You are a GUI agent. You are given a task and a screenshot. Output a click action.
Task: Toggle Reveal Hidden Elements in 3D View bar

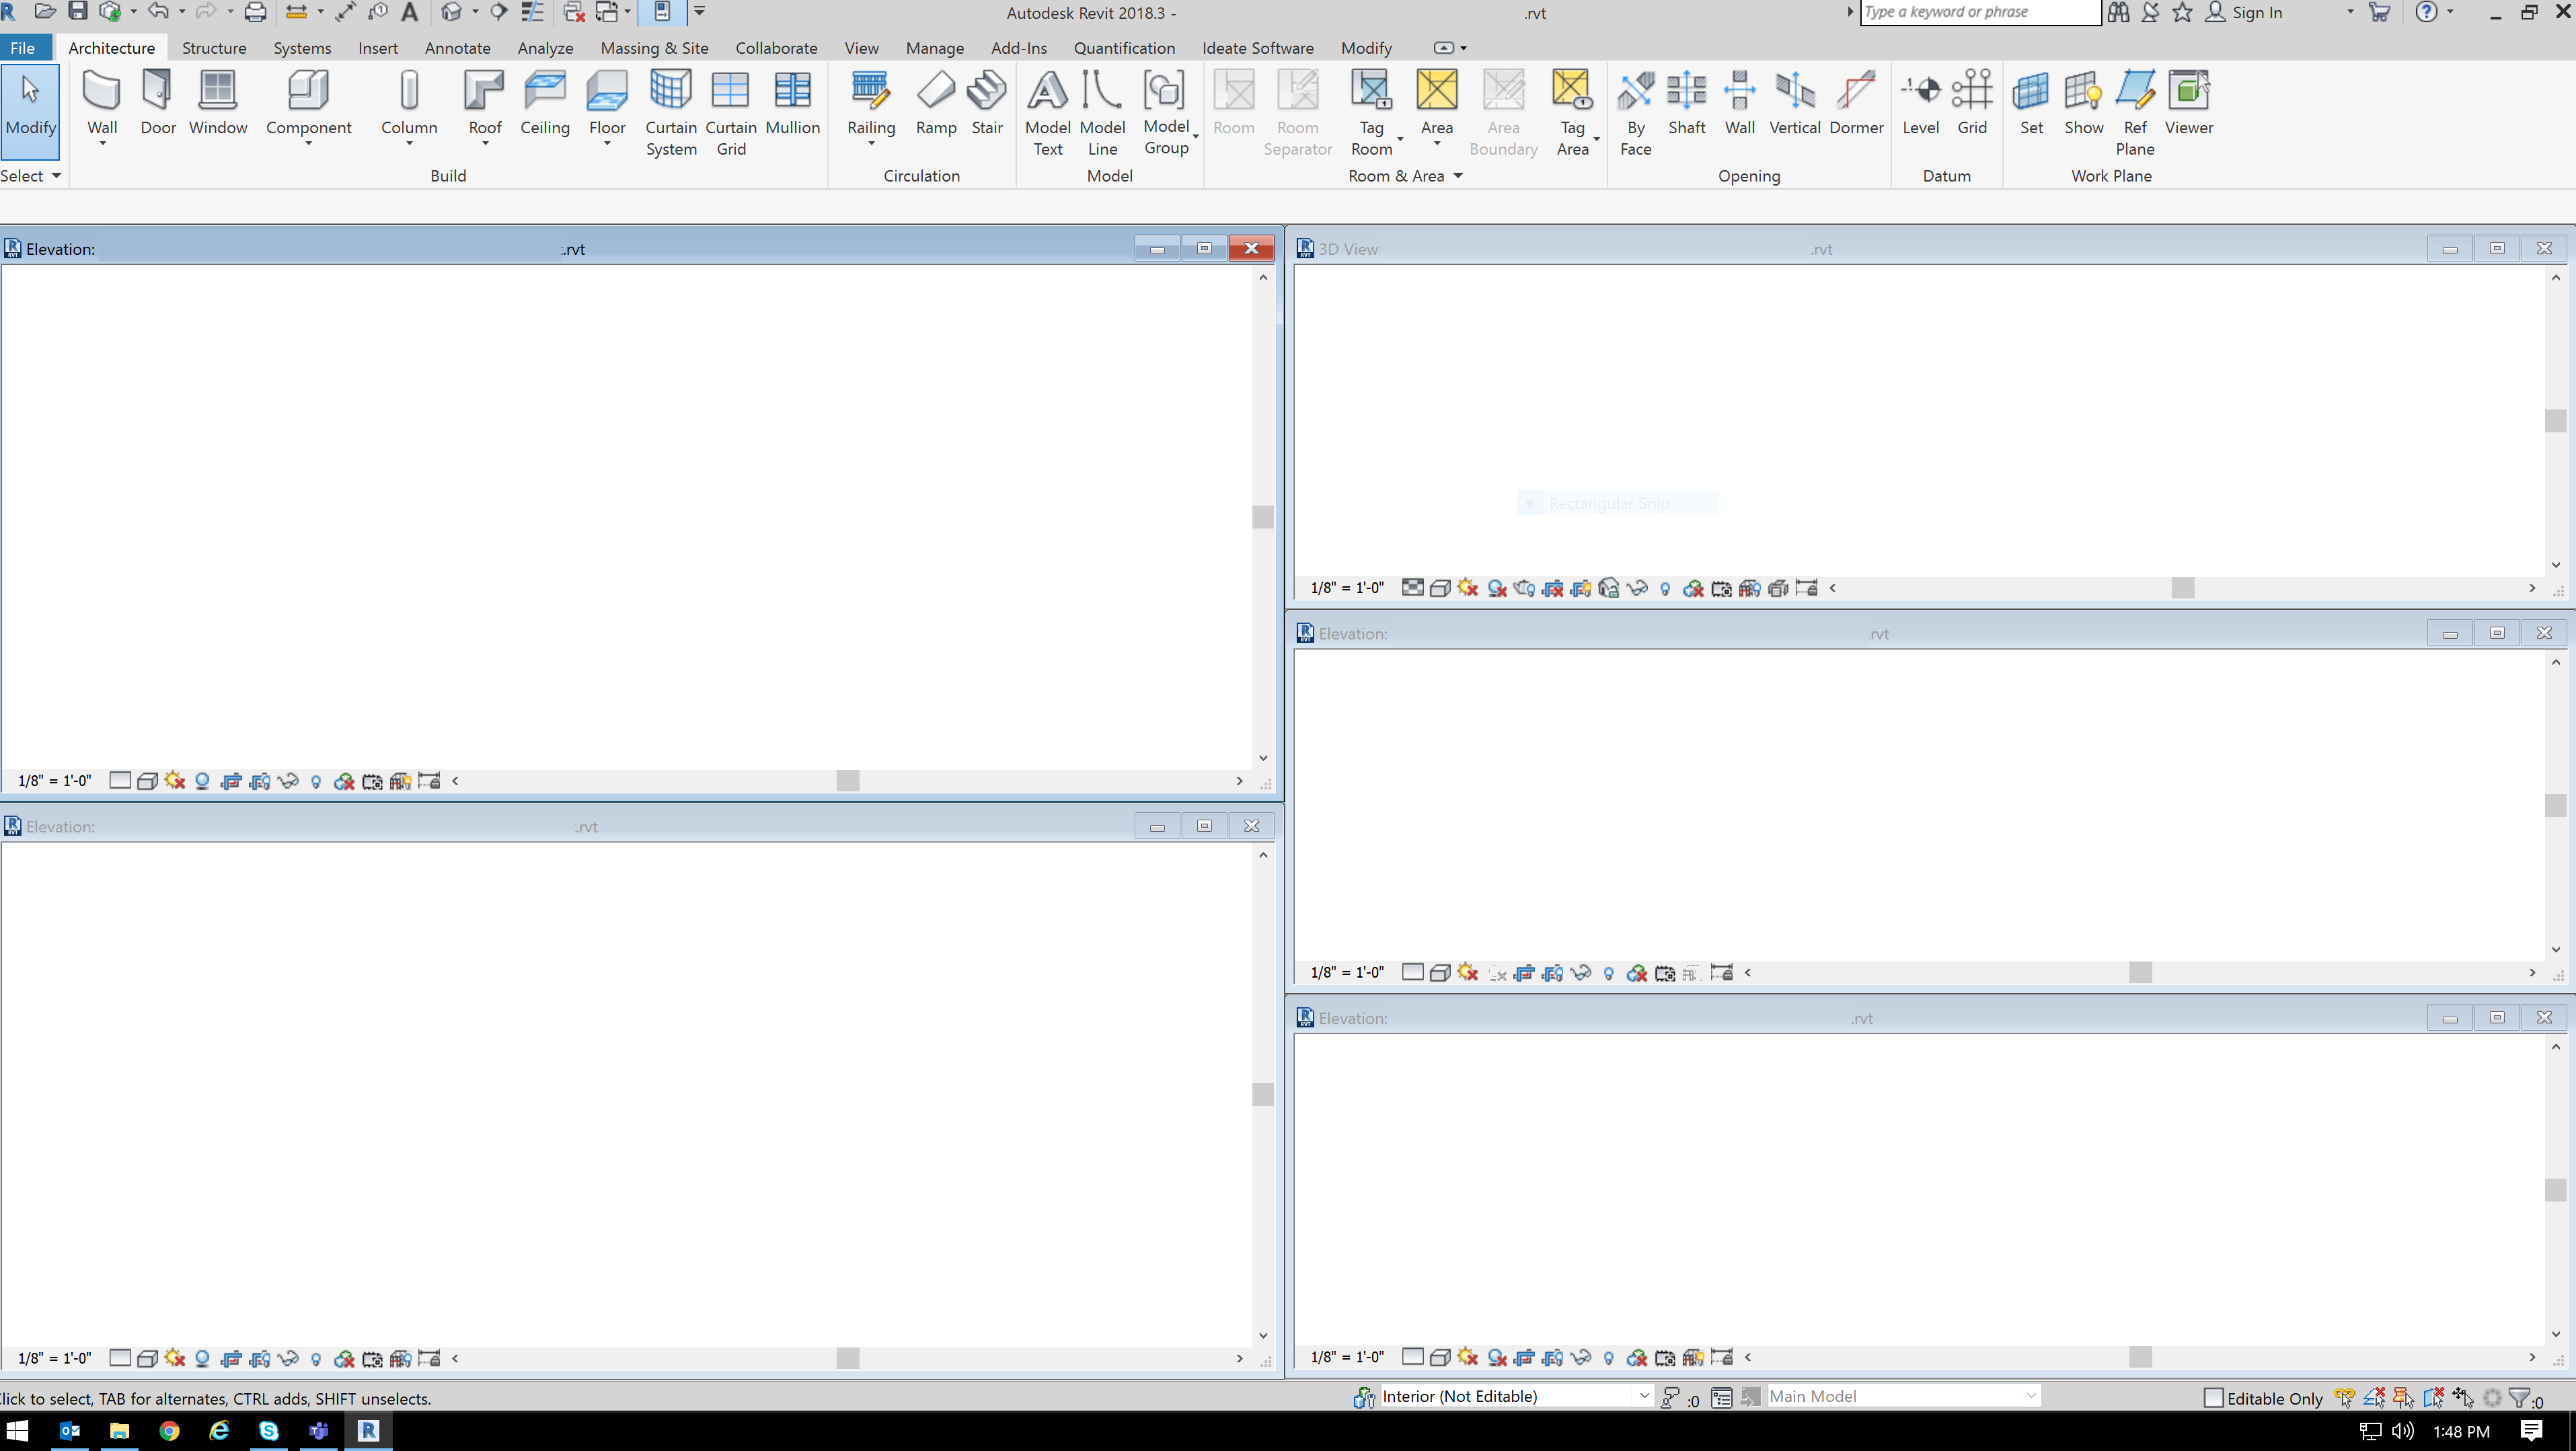(1665, 588)
